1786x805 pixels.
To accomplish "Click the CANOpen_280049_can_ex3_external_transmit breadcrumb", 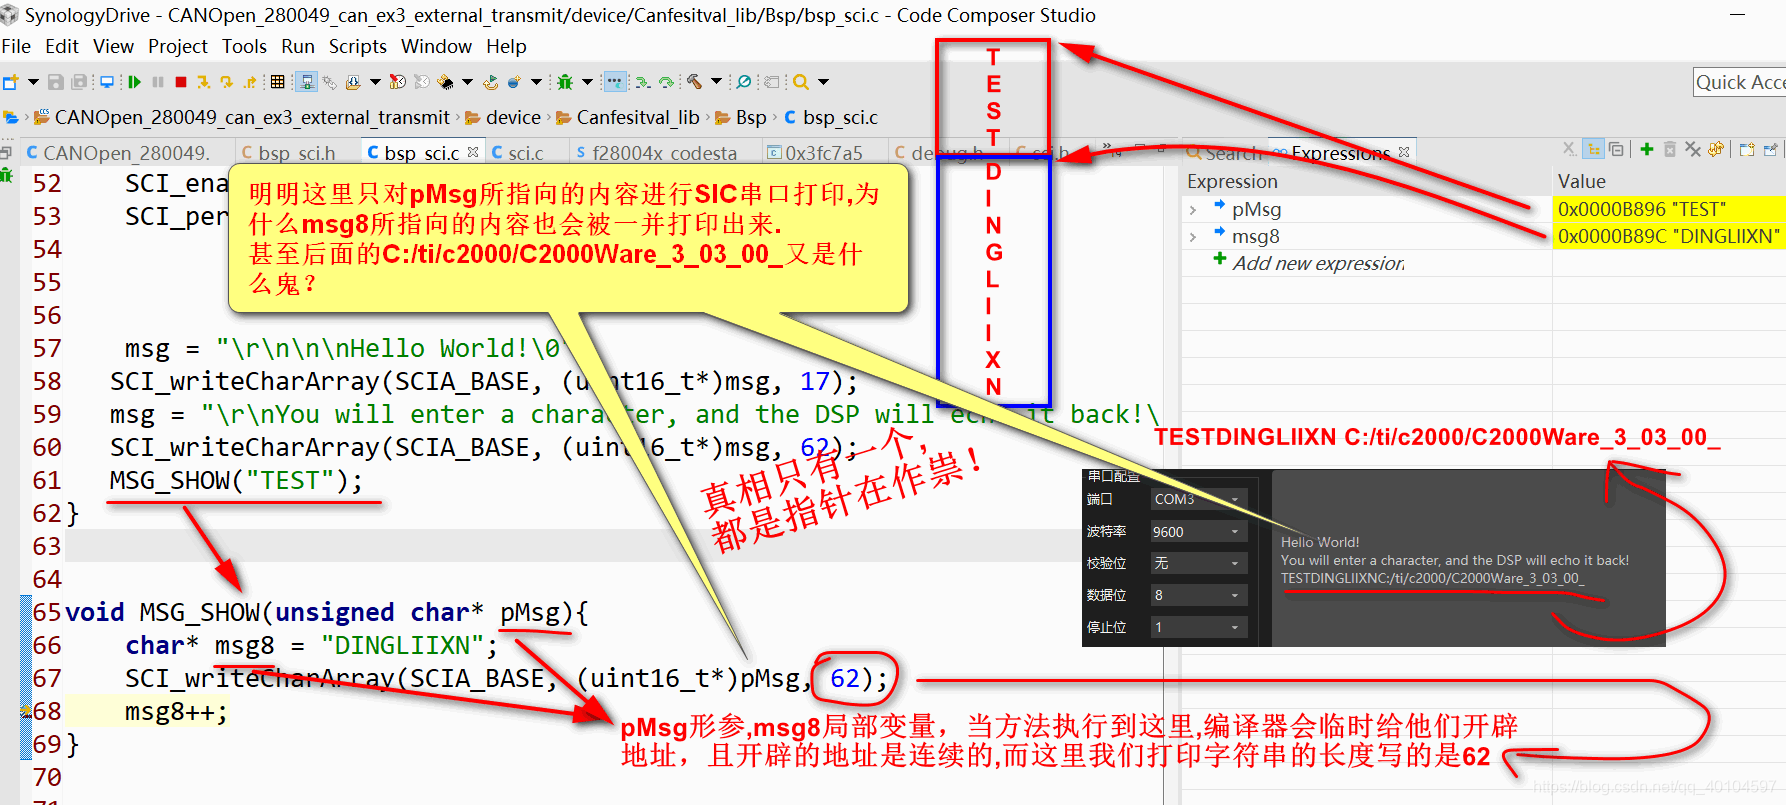I will 242,118.
